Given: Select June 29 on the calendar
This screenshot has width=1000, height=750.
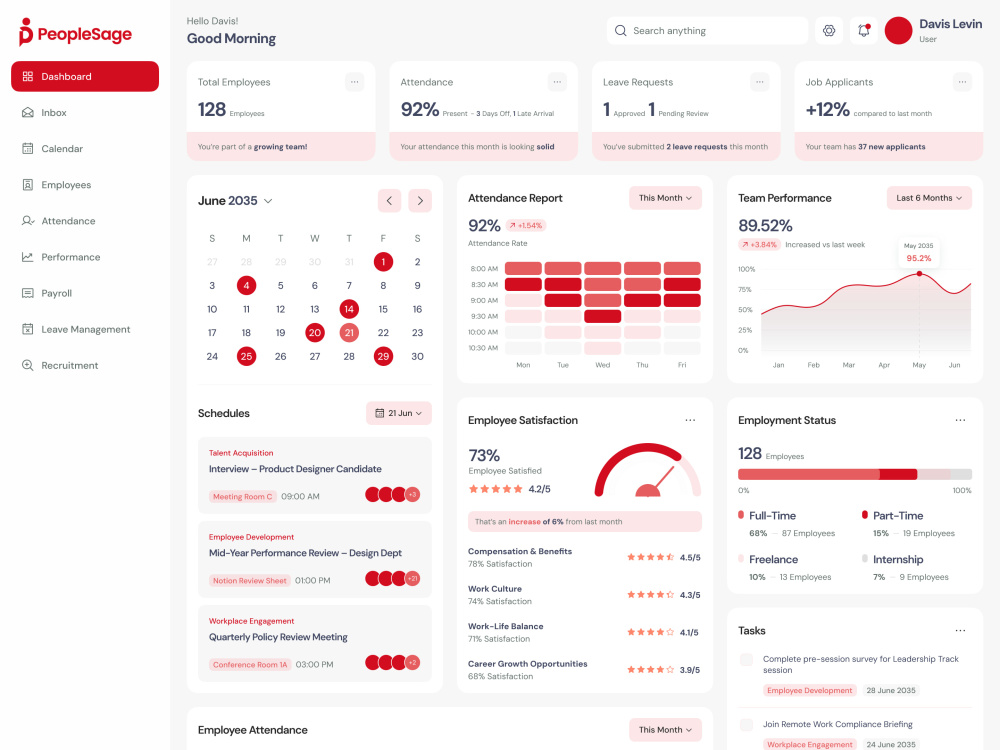Looking at the screenshot, I should (383, 357).
